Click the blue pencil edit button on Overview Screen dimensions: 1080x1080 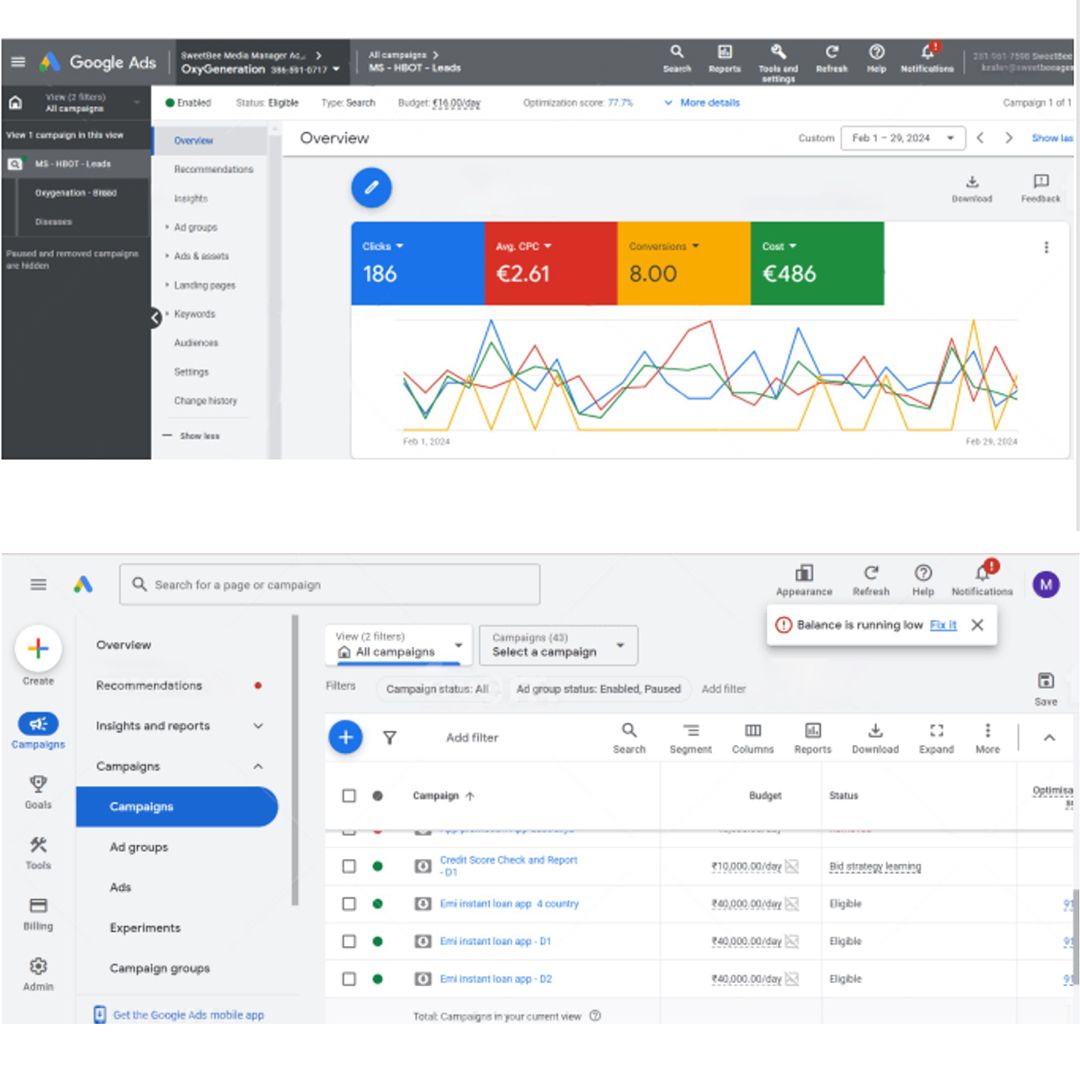[x=371, y=188]
